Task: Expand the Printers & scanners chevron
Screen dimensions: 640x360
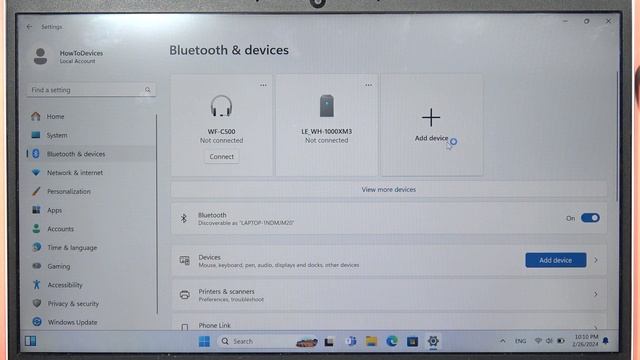Action: coord(596,294)
